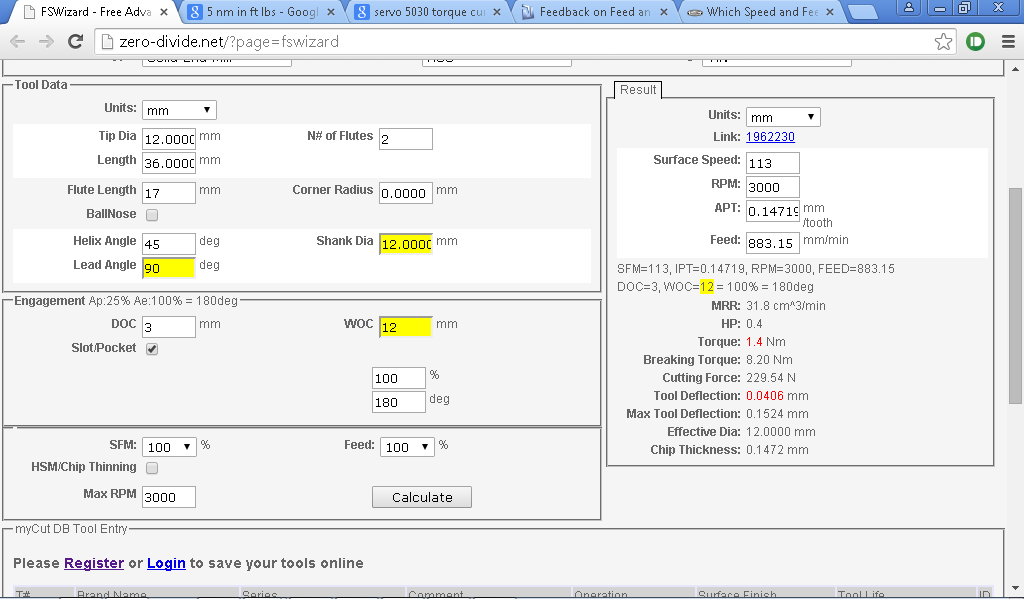The width and height of the screenshot is (1024, 603).
Task: Click the browser back arrow
Action: [x=18, y=42]
